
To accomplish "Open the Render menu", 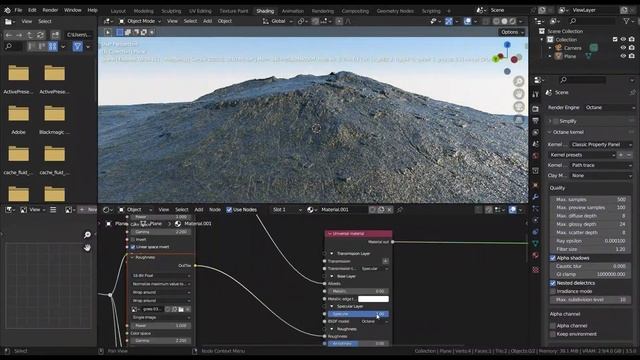I will click(50, 10).
